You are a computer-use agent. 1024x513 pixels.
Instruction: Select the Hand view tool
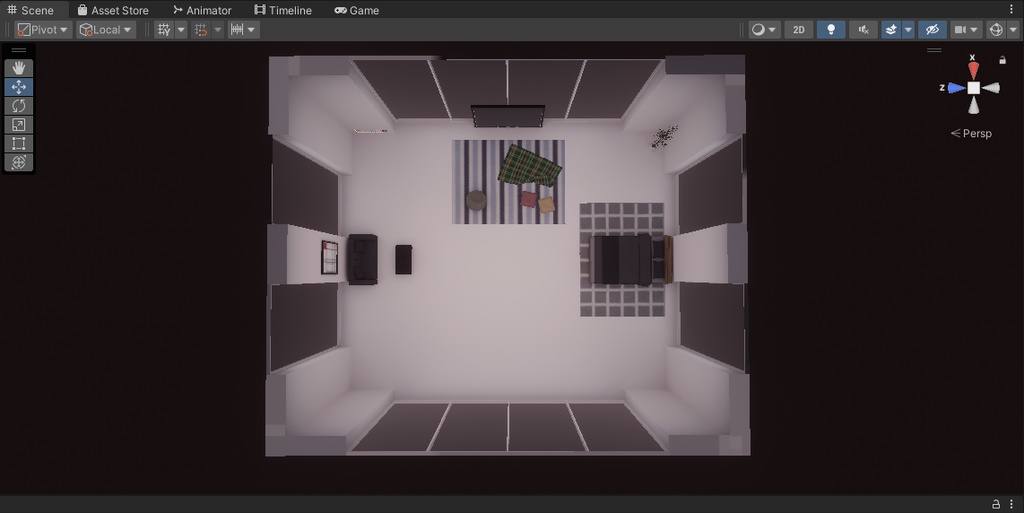click(x=18, y=68)
